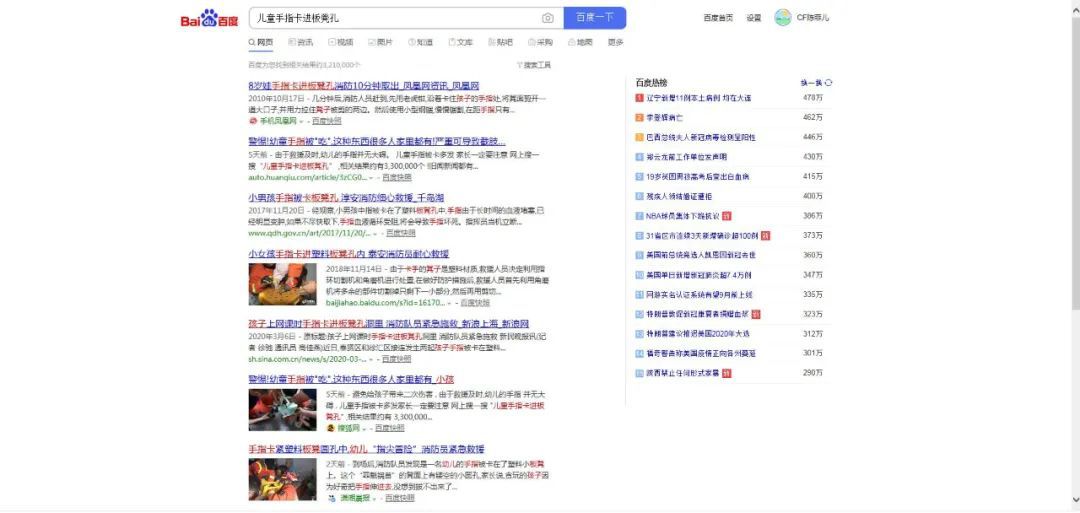Open result 小男孩手指被卡板凳孔 千岛湖
The image size is (1080, 513).
[x=348, y=198]
